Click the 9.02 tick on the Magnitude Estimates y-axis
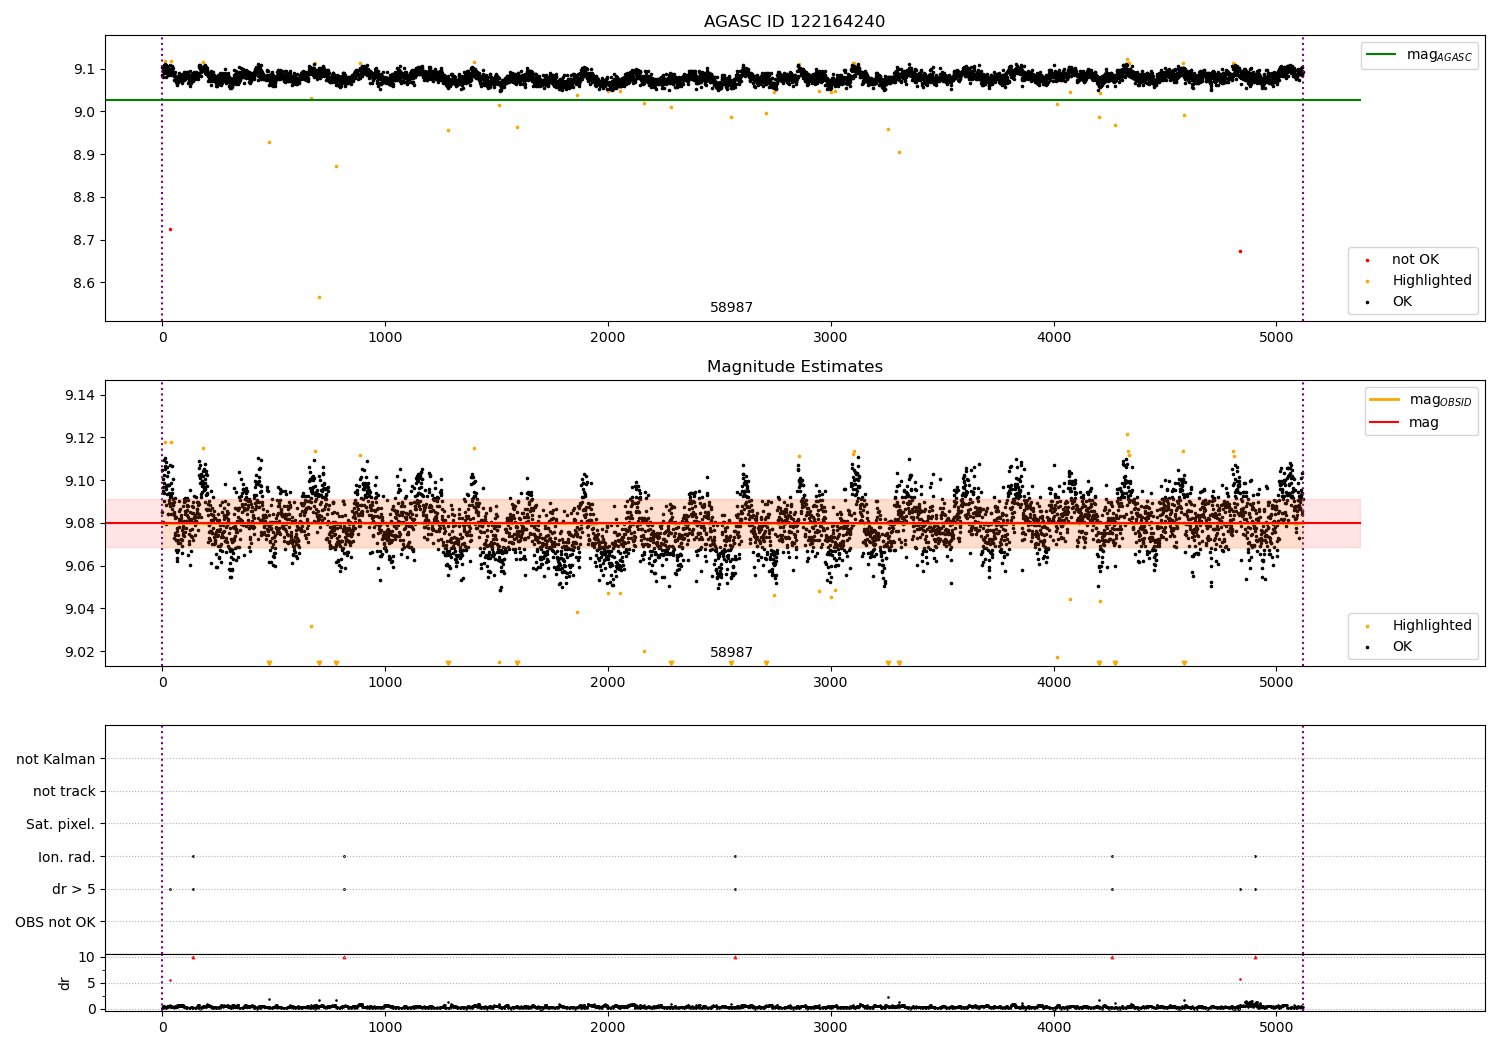This screenshot has width=1500, height=1050. pyautogui.click(x=81, y=652)
